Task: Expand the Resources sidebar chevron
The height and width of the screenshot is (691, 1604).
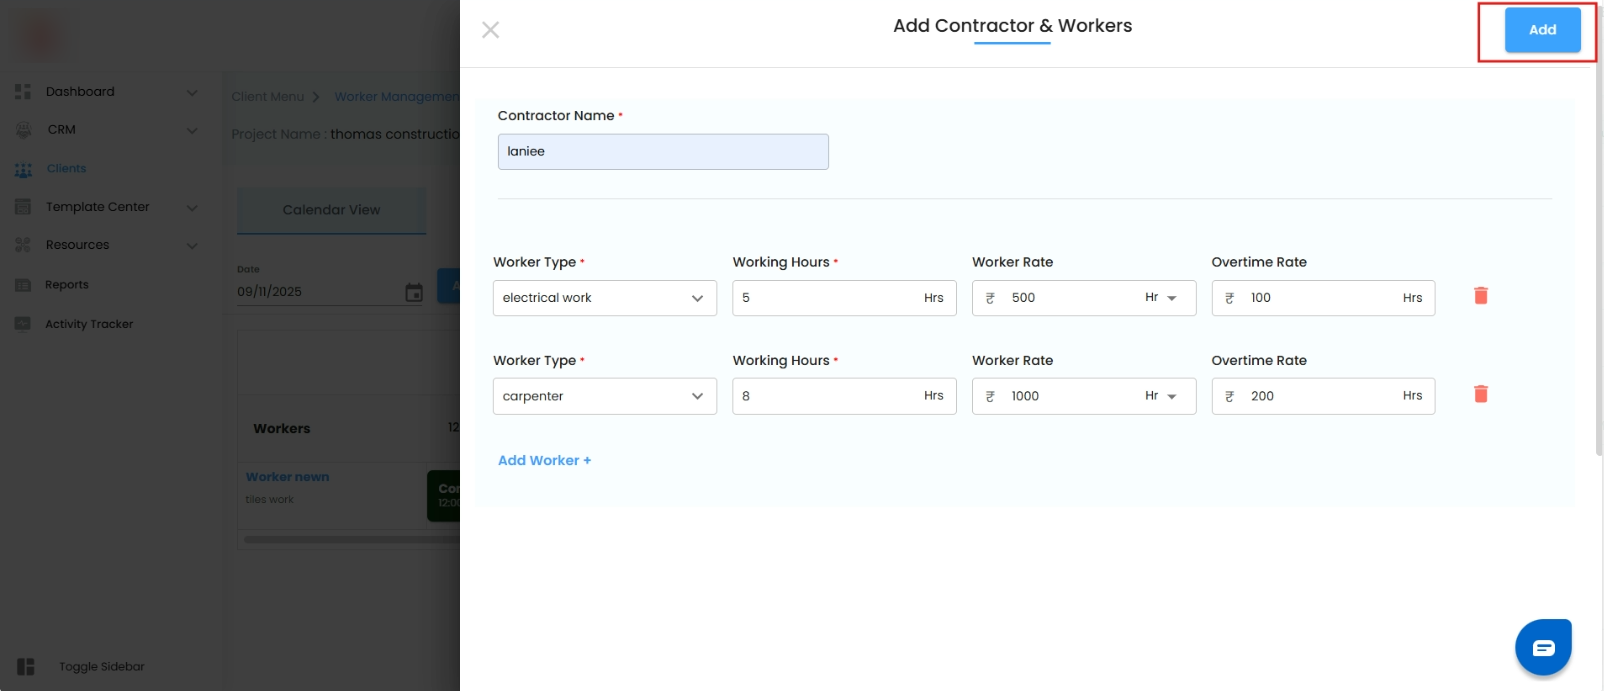Action: [192, 246]
